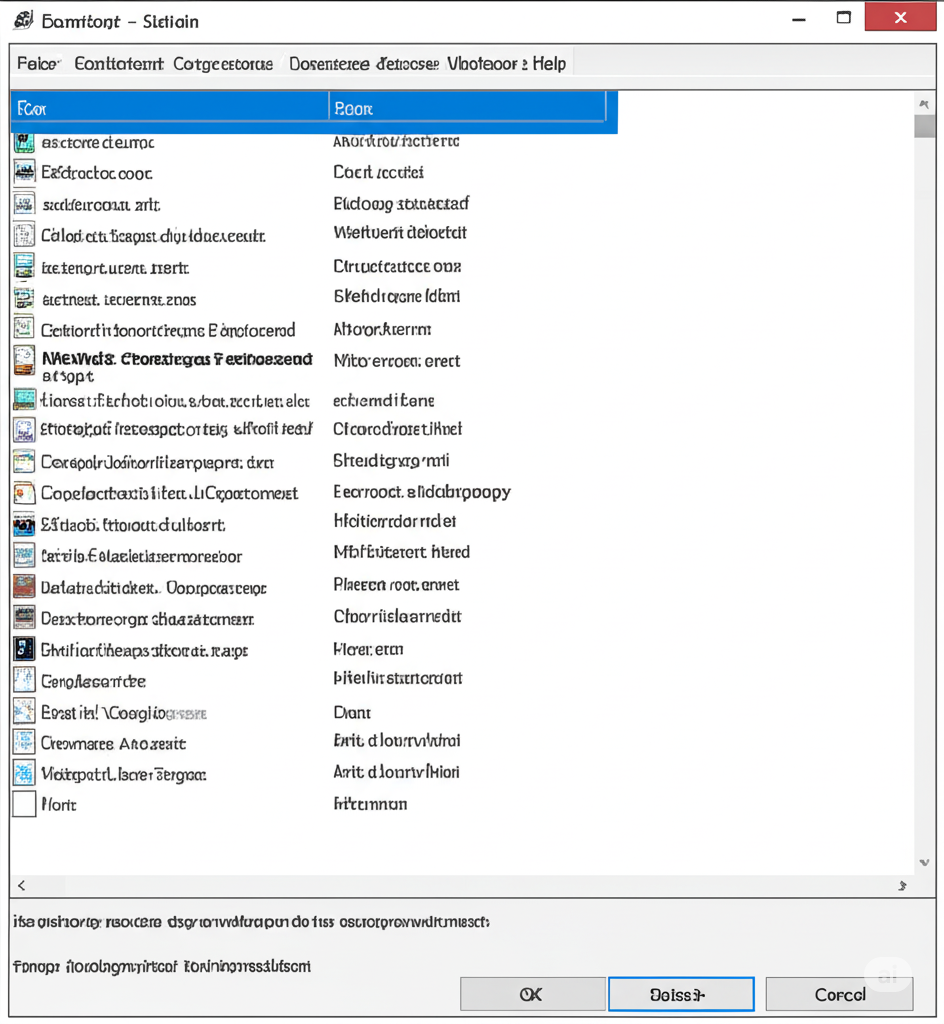Select the 'Cfoorıielaarnedtt' cell
Screen dimensions: 944x1024
point(398,616)
